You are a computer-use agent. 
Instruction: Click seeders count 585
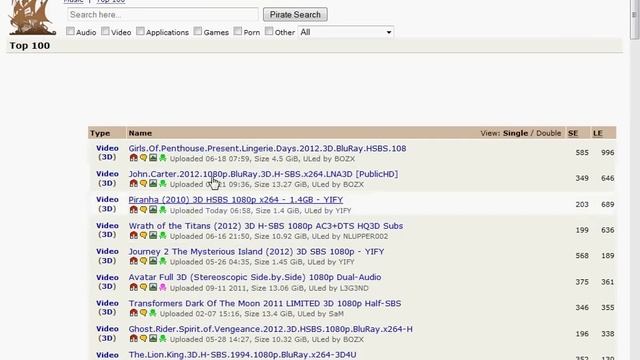coord(582,153)
